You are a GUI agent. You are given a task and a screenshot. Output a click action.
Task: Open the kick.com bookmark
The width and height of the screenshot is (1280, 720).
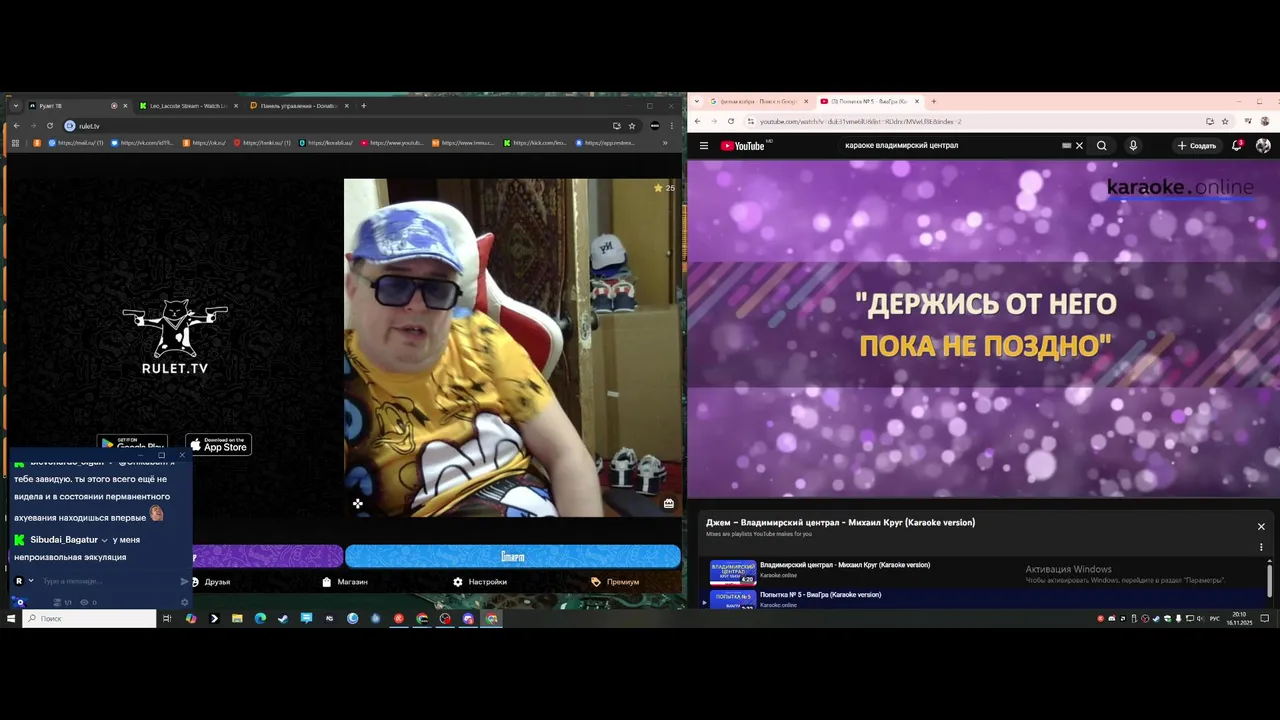click(x=535, y=143)
